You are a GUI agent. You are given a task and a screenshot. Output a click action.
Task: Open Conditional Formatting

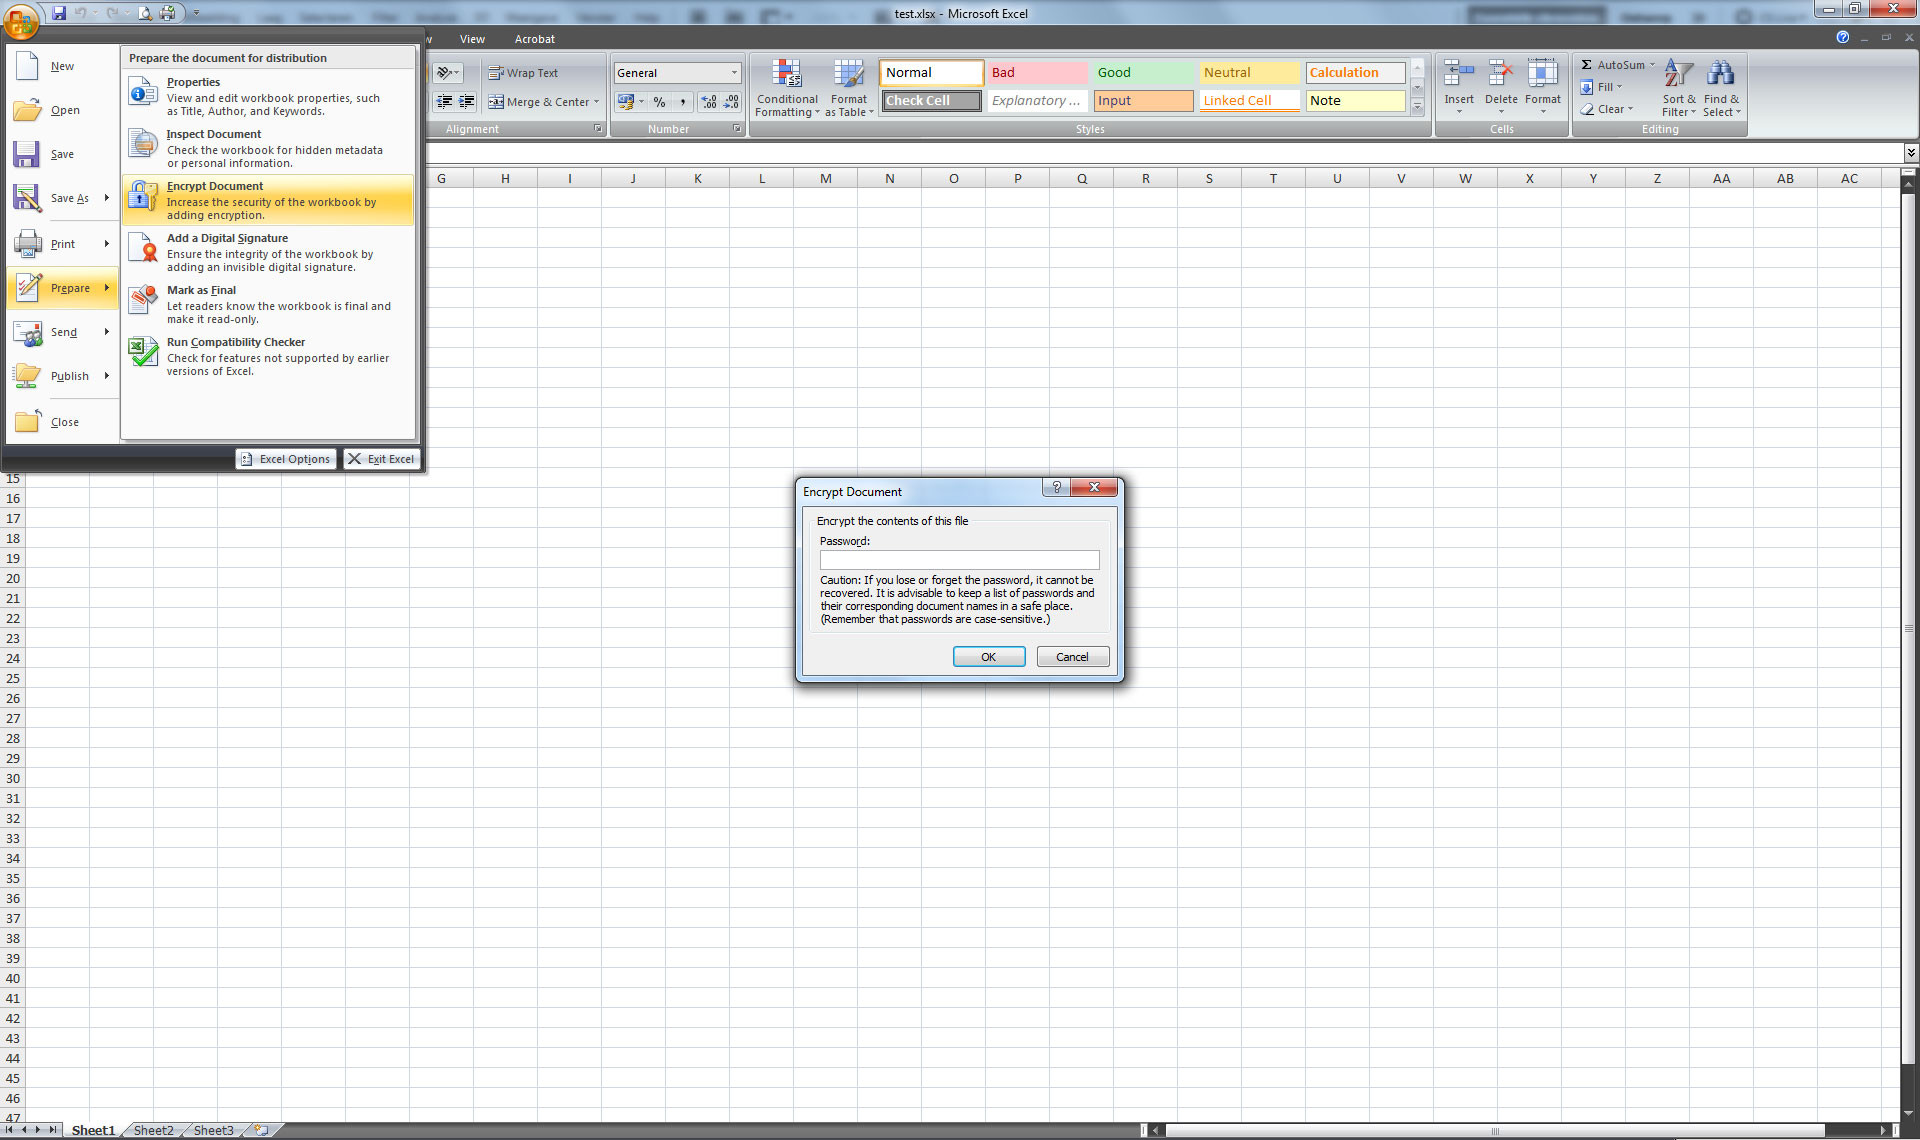(787, 88)
